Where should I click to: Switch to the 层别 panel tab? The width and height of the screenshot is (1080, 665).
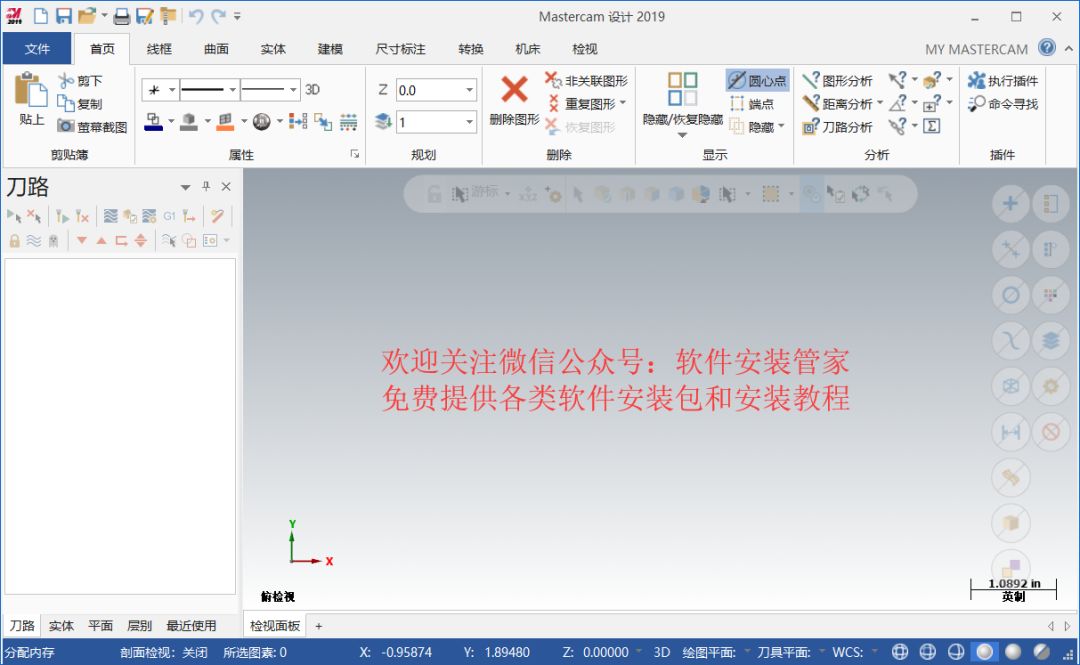tap(139, 626)
